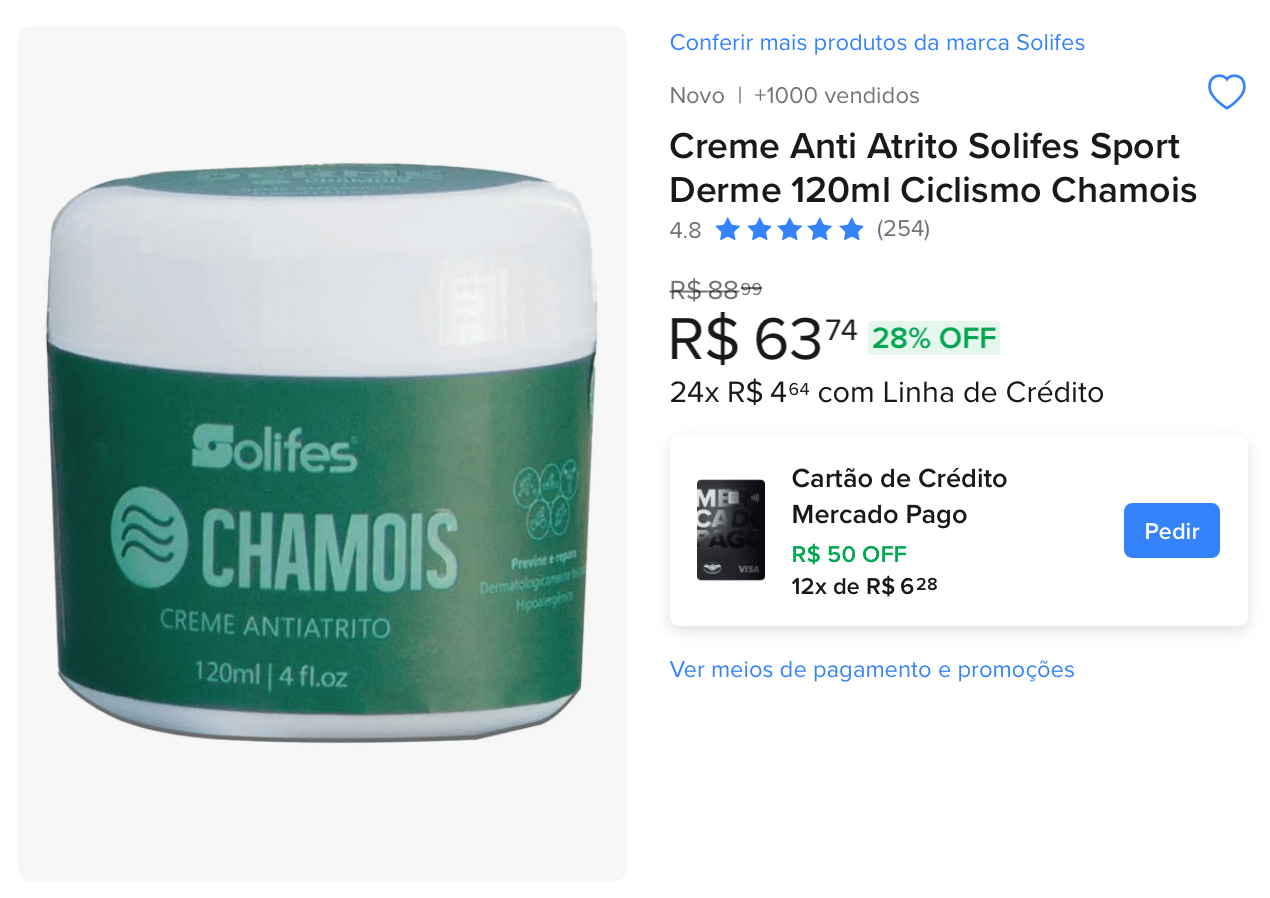1270x898 pixels.
Task: Click the crossed-out R$ 88,99 original price
Action: (716, 290)
